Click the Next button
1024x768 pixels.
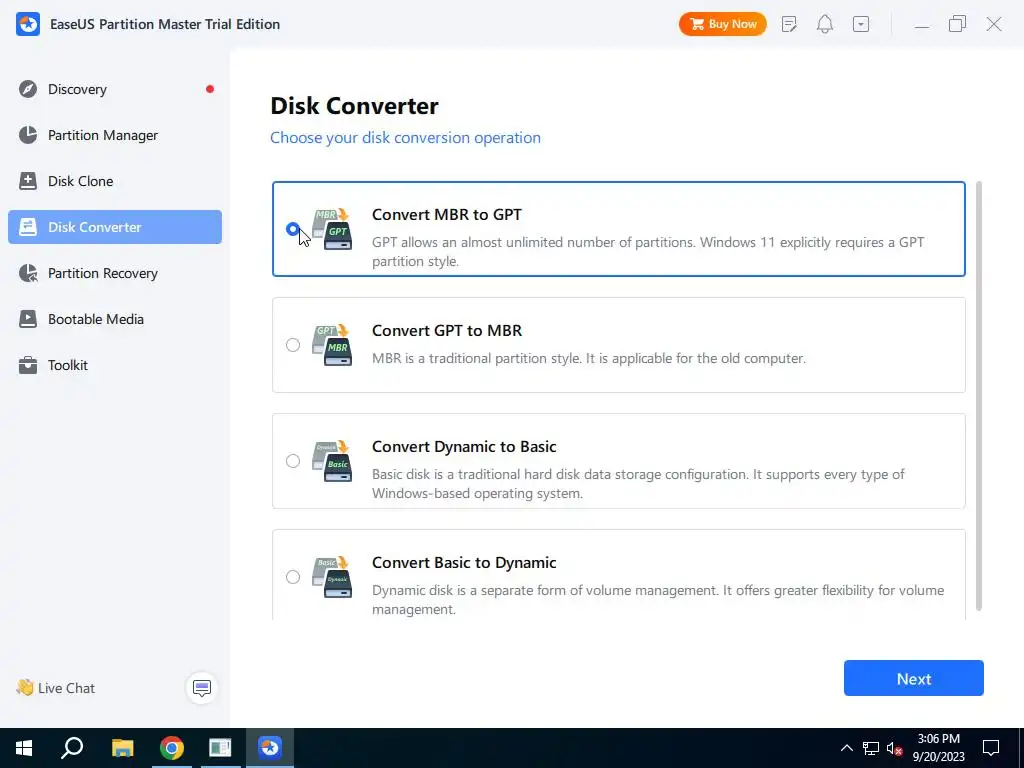(914, 678)
